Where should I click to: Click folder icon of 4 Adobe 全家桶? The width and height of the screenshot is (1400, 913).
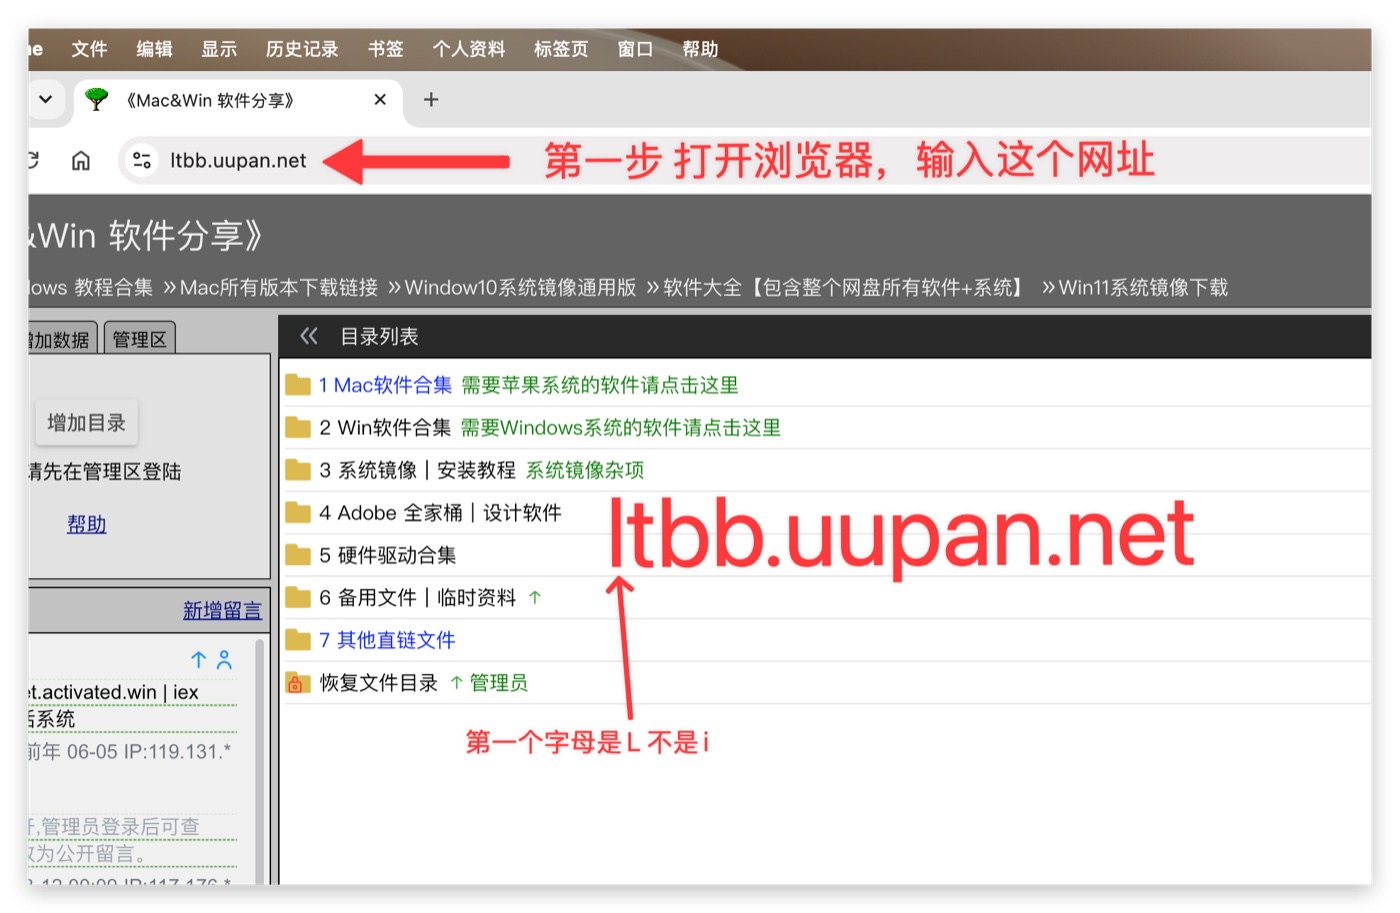(x=298, y=513)
